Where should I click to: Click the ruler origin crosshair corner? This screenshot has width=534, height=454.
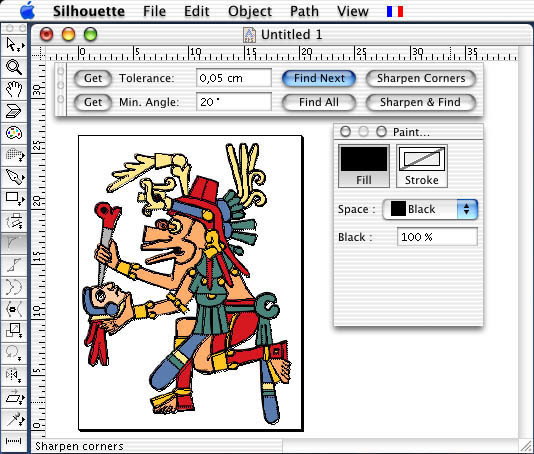[x=38, y=53]
